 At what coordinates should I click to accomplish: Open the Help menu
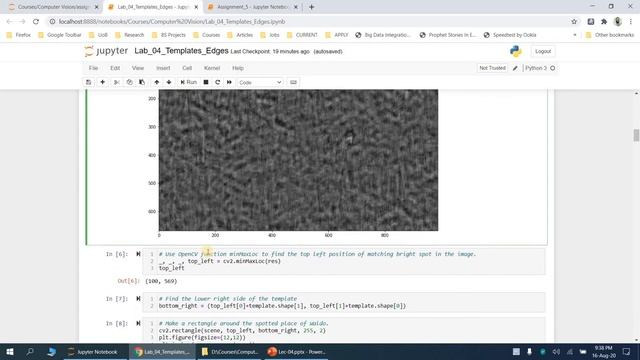[x=238, y=68]
